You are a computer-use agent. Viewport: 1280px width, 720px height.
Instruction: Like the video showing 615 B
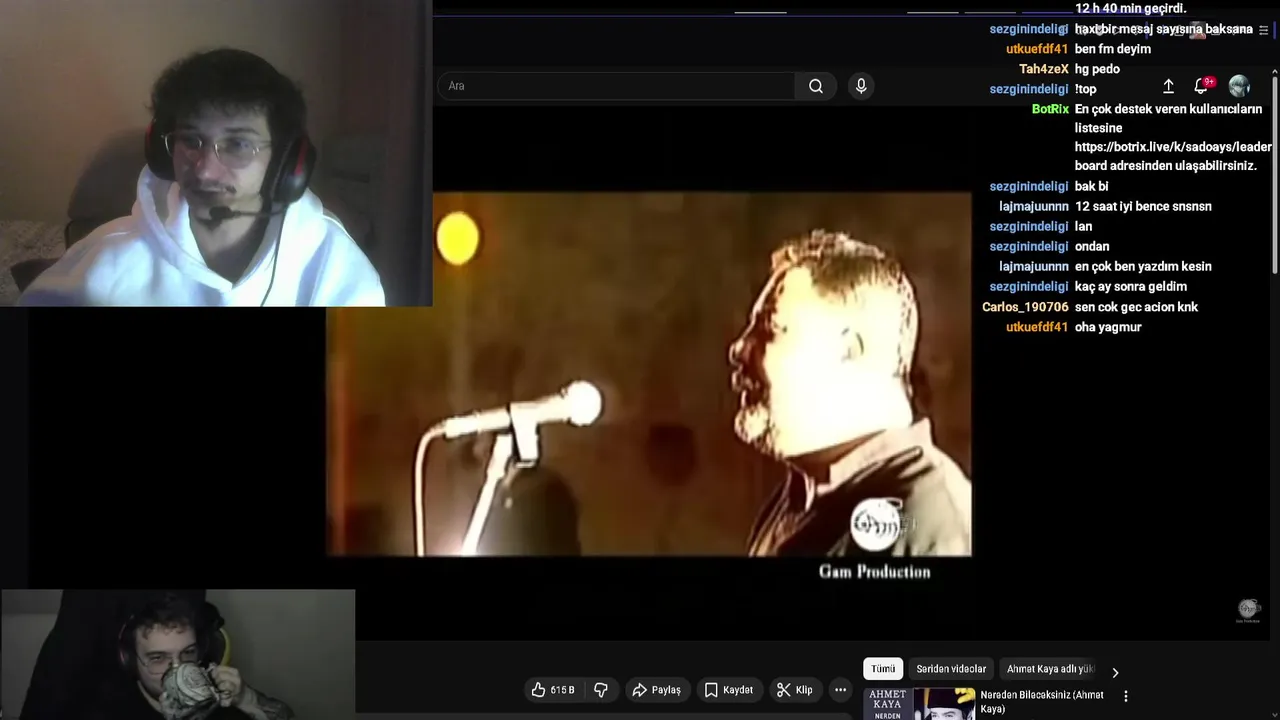click(x=553, y=690)
